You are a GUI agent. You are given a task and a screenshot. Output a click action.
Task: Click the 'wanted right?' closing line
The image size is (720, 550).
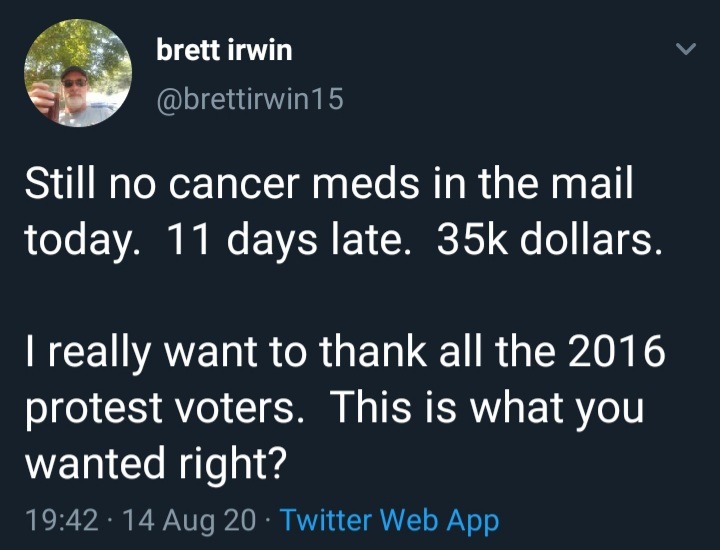pos(154,464)
